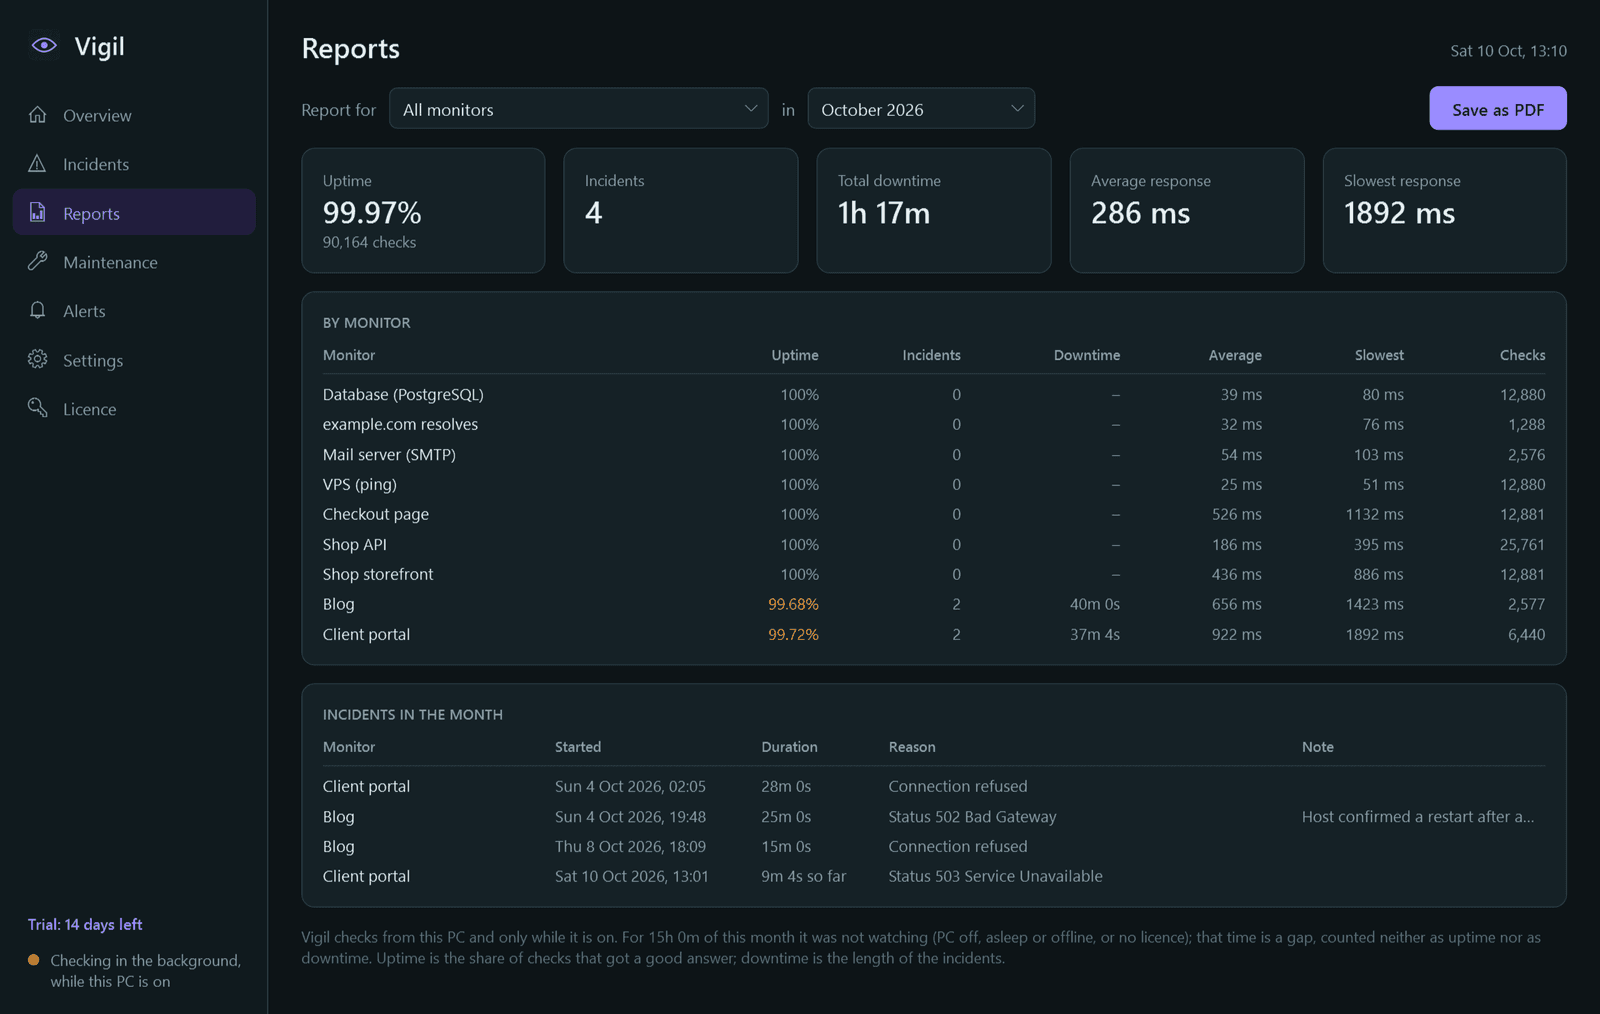Click the 99.68% uptime value
Screen dimensions: 1600x1014
(x=793, y=605)
